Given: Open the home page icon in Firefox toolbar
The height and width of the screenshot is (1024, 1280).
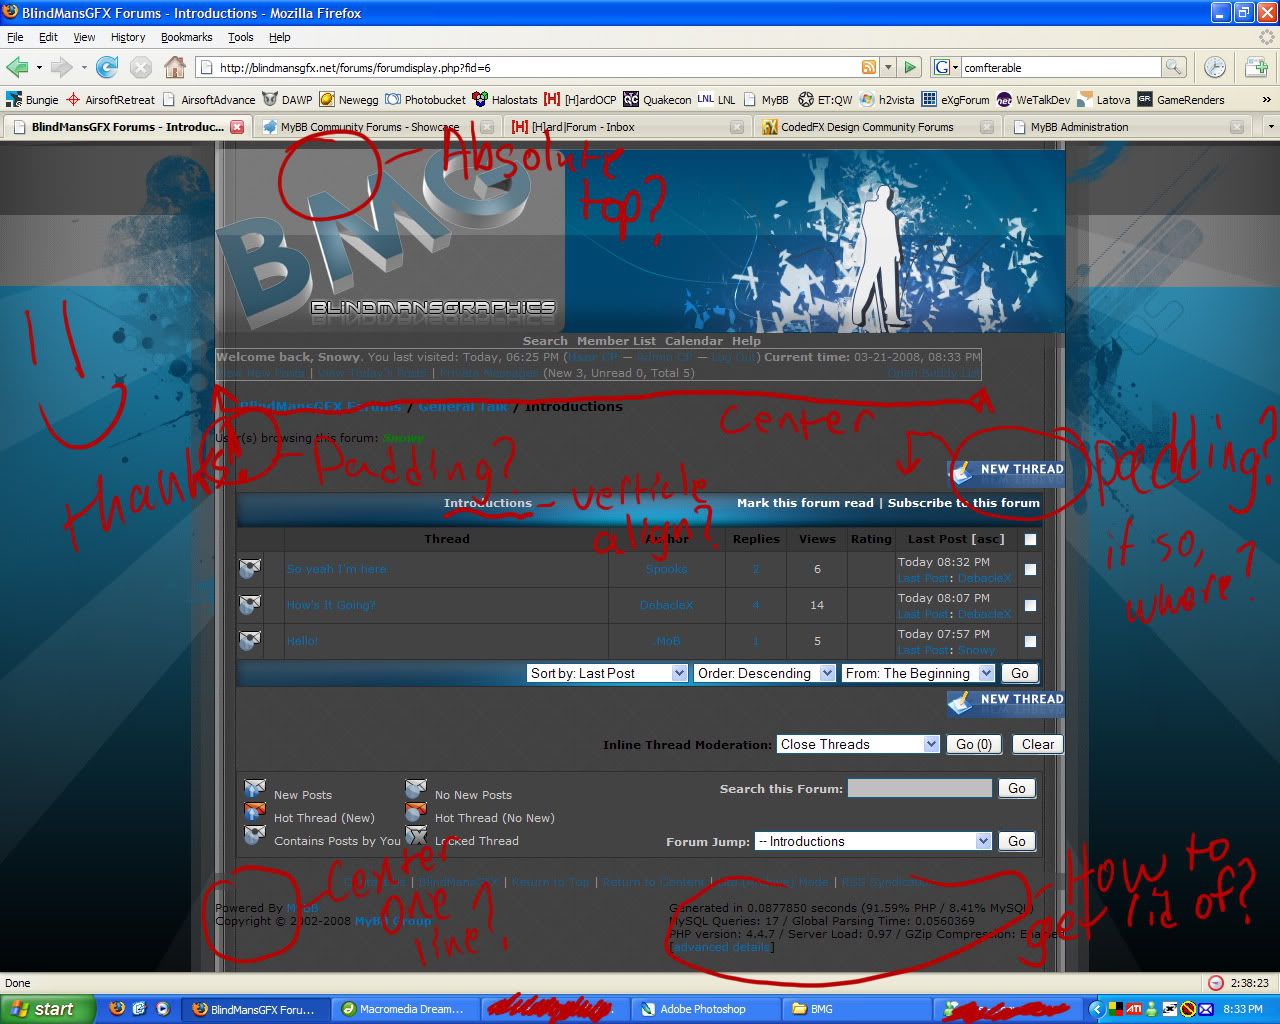Looking at the screenshot, I should [x=175, y=68].
